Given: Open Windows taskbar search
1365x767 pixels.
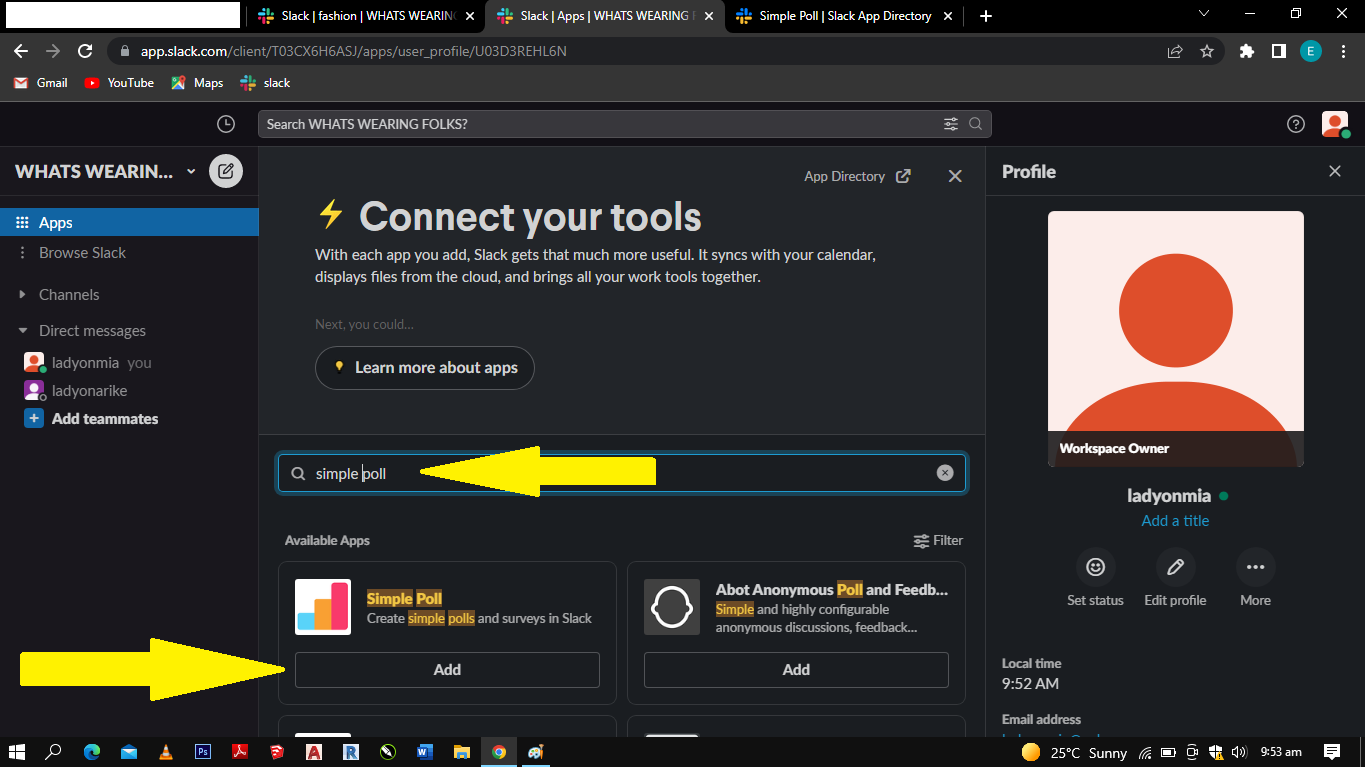Looking at the screenshot, I should [x=53, y=752].
